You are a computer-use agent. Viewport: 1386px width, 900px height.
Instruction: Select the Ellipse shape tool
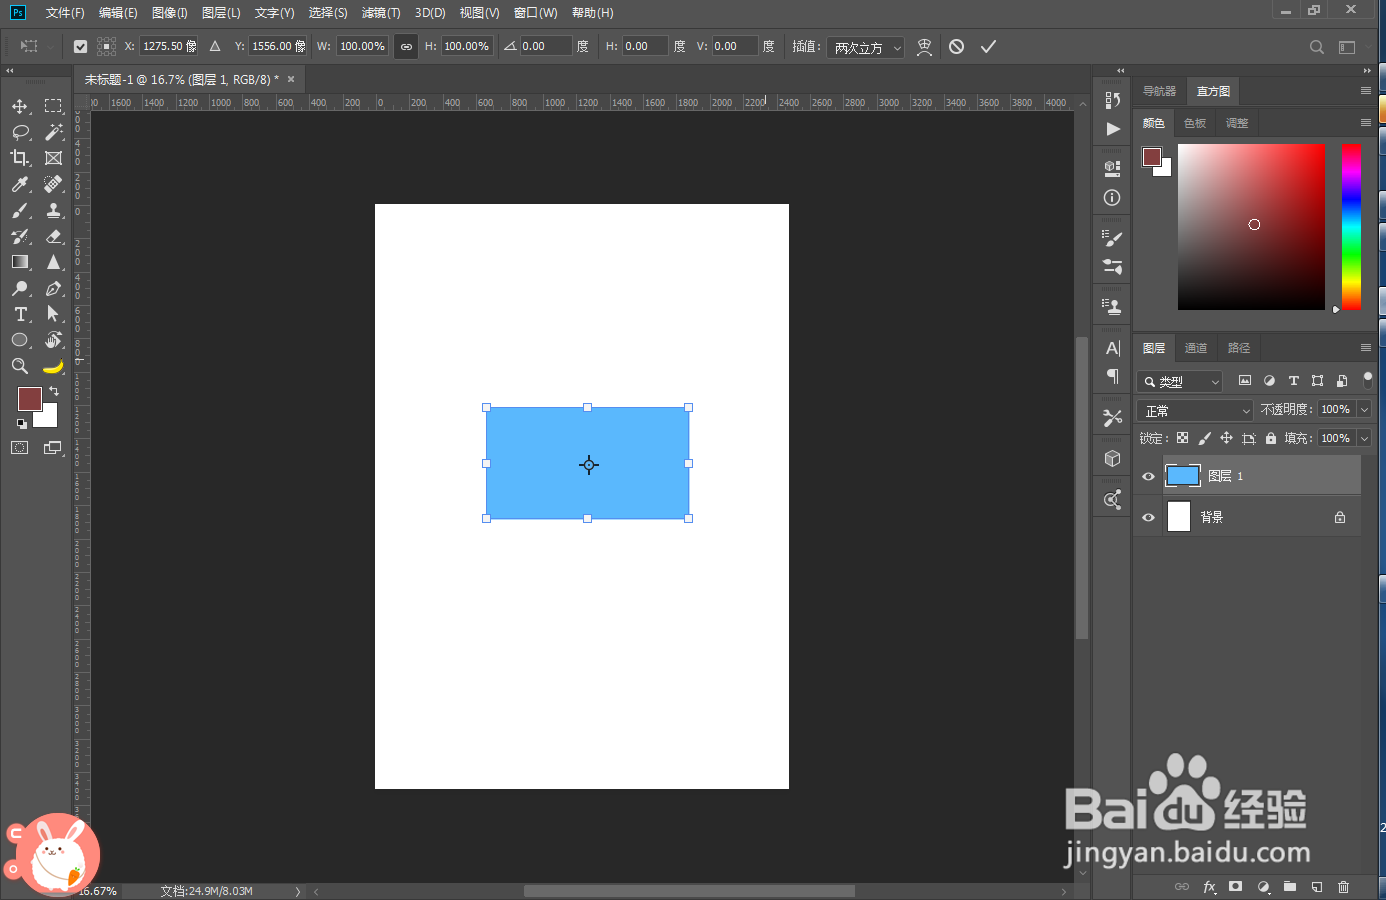tap(20, 340)
